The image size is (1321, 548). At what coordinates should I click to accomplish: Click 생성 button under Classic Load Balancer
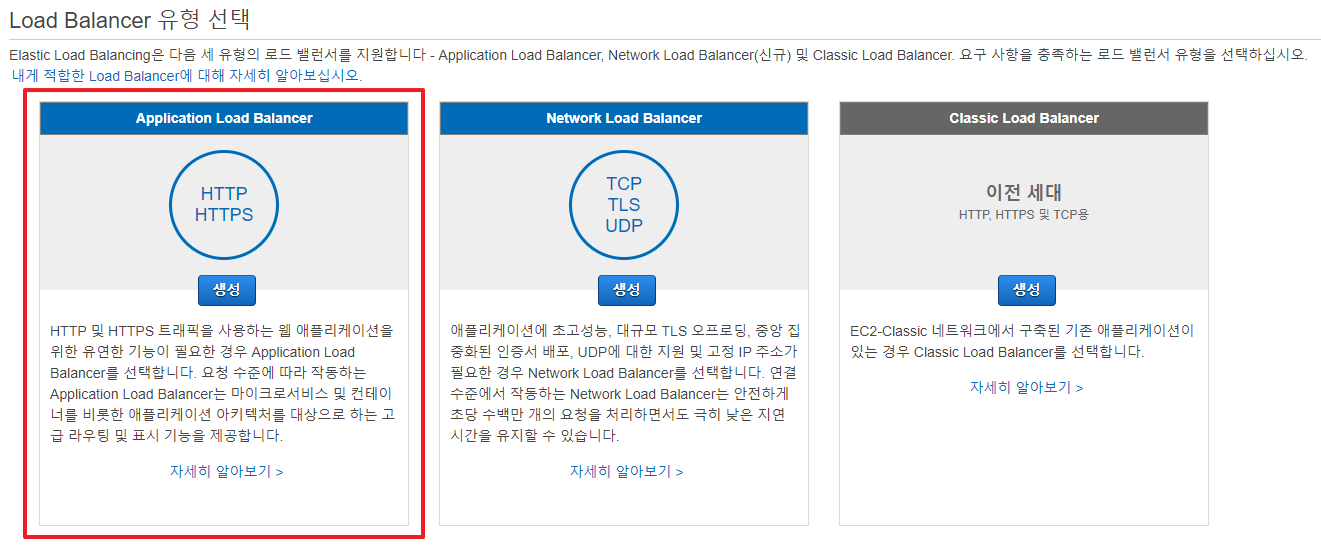(1026, 290)
